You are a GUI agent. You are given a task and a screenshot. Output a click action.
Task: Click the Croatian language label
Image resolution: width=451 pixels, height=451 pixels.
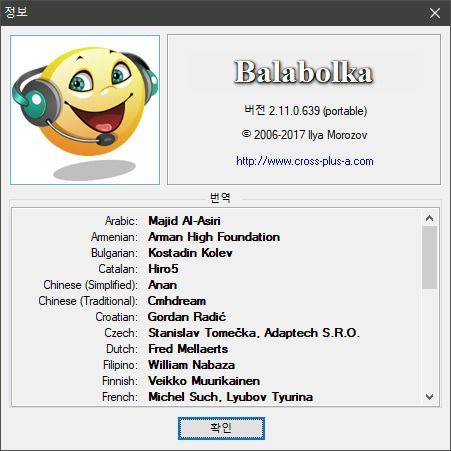click(x=117, y=317)
